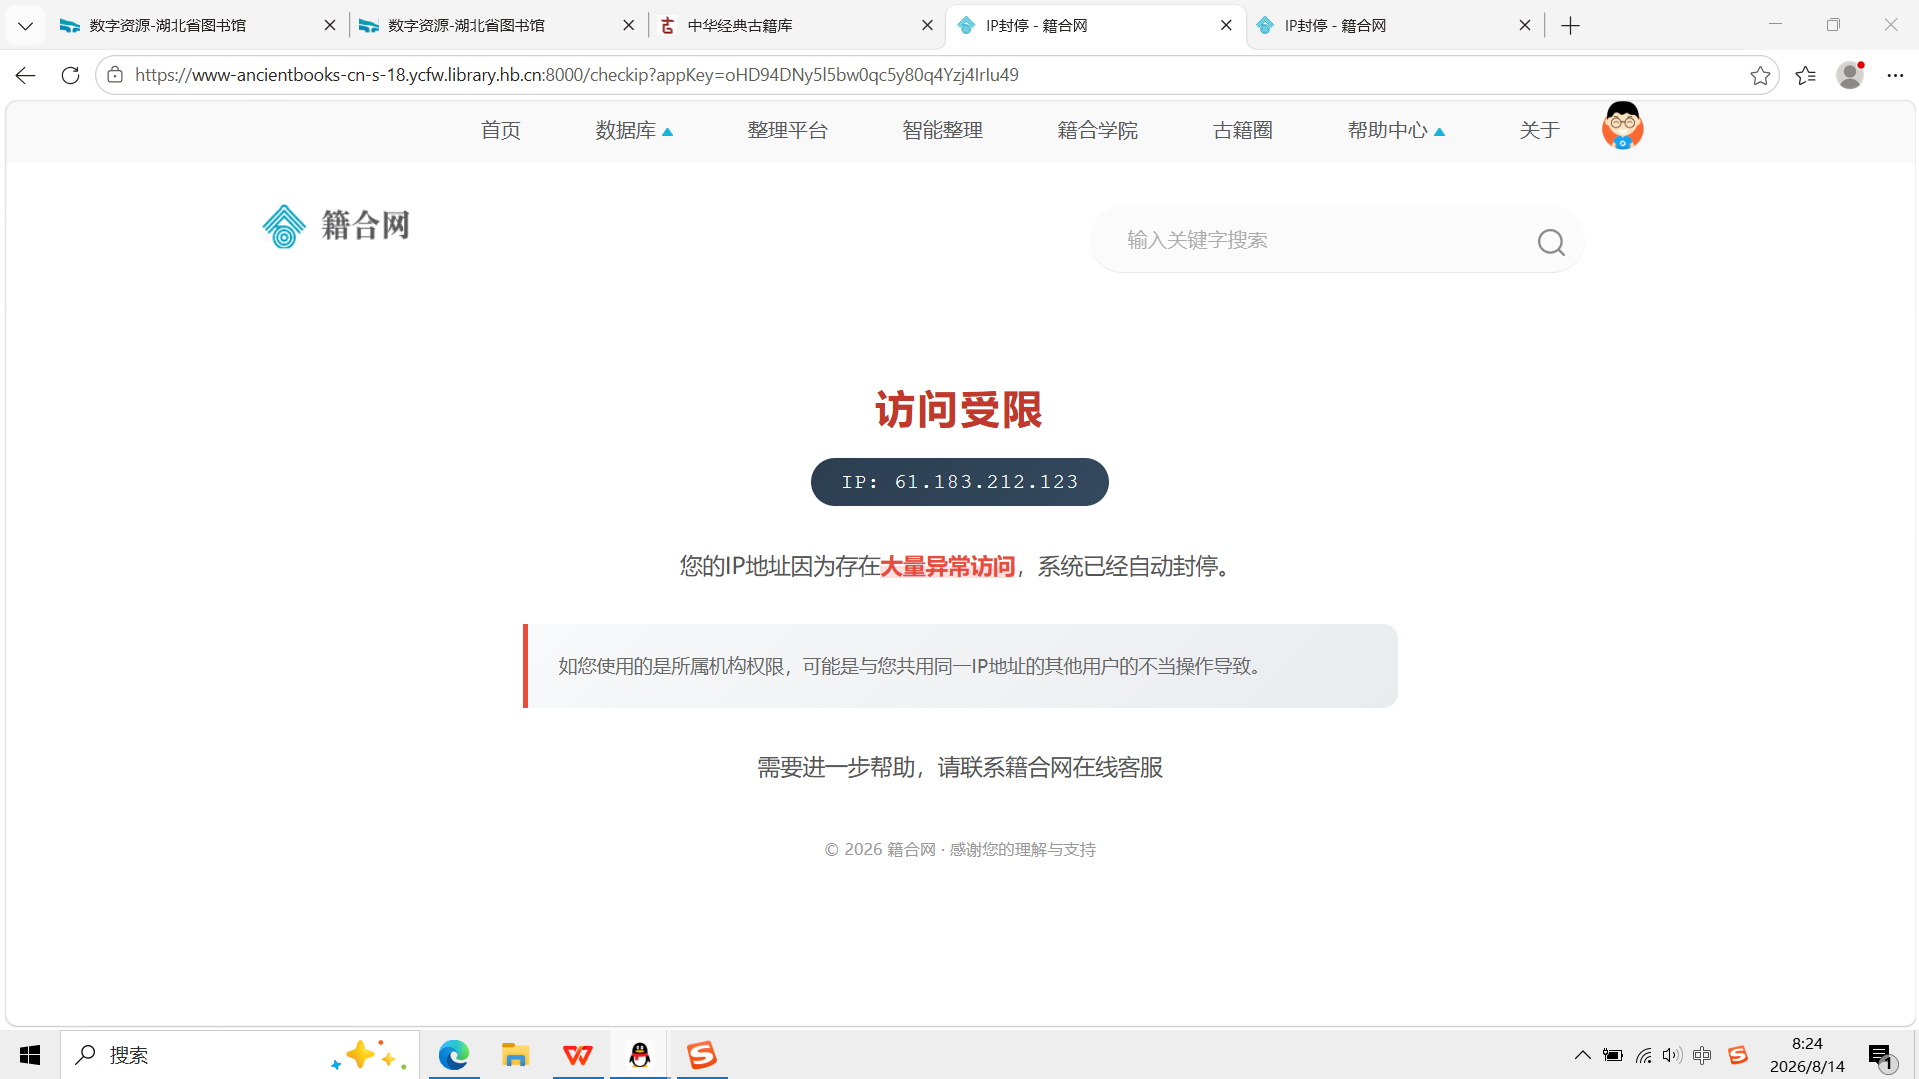Refresh the current page
The width and height of the screenshot is (1919, 1079).
pos(70,75)
